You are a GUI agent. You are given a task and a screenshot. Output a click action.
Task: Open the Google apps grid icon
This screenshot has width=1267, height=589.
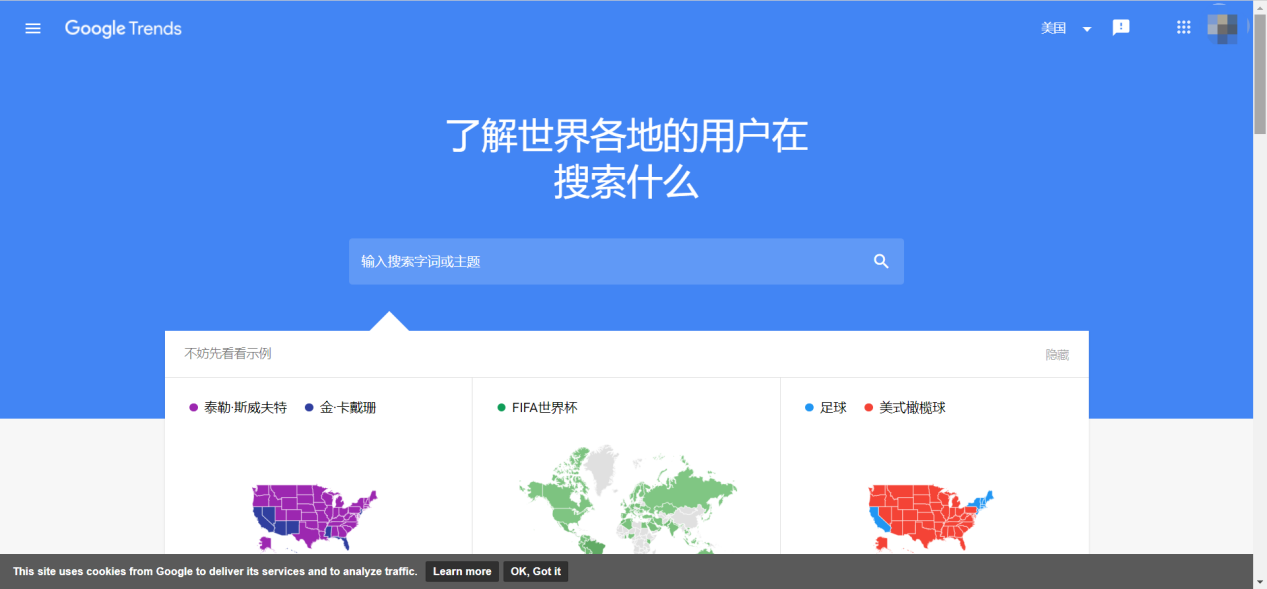point(1183,27)
